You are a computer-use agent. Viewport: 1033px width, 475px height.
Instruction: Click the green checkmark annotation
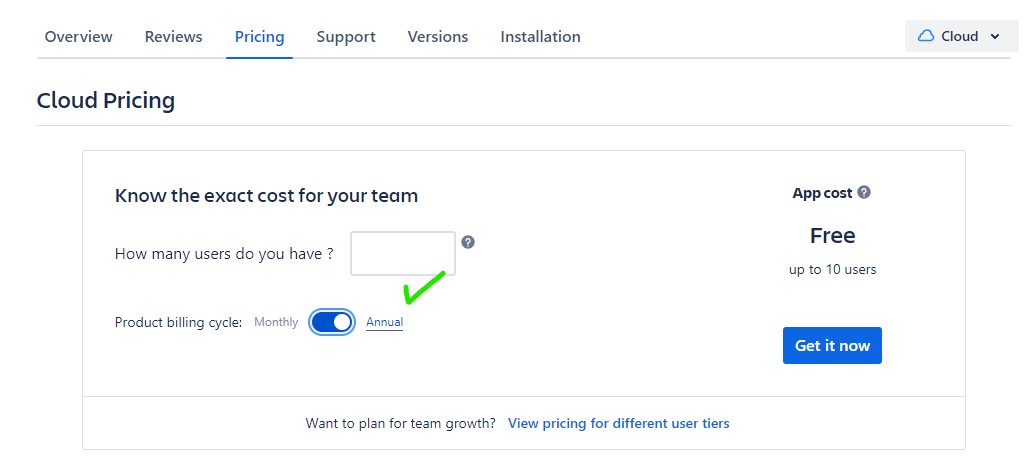point(423,288)
